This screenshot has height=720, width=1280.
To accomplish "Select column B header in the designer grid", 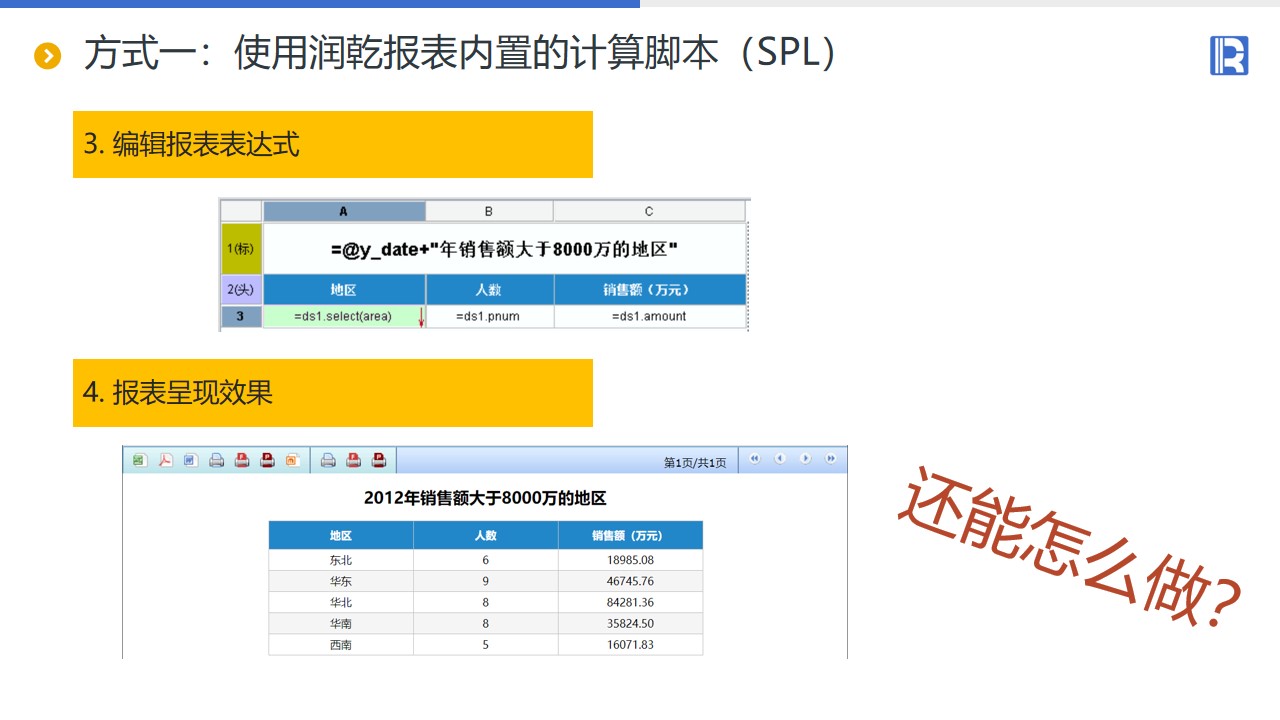I will 489,211.
